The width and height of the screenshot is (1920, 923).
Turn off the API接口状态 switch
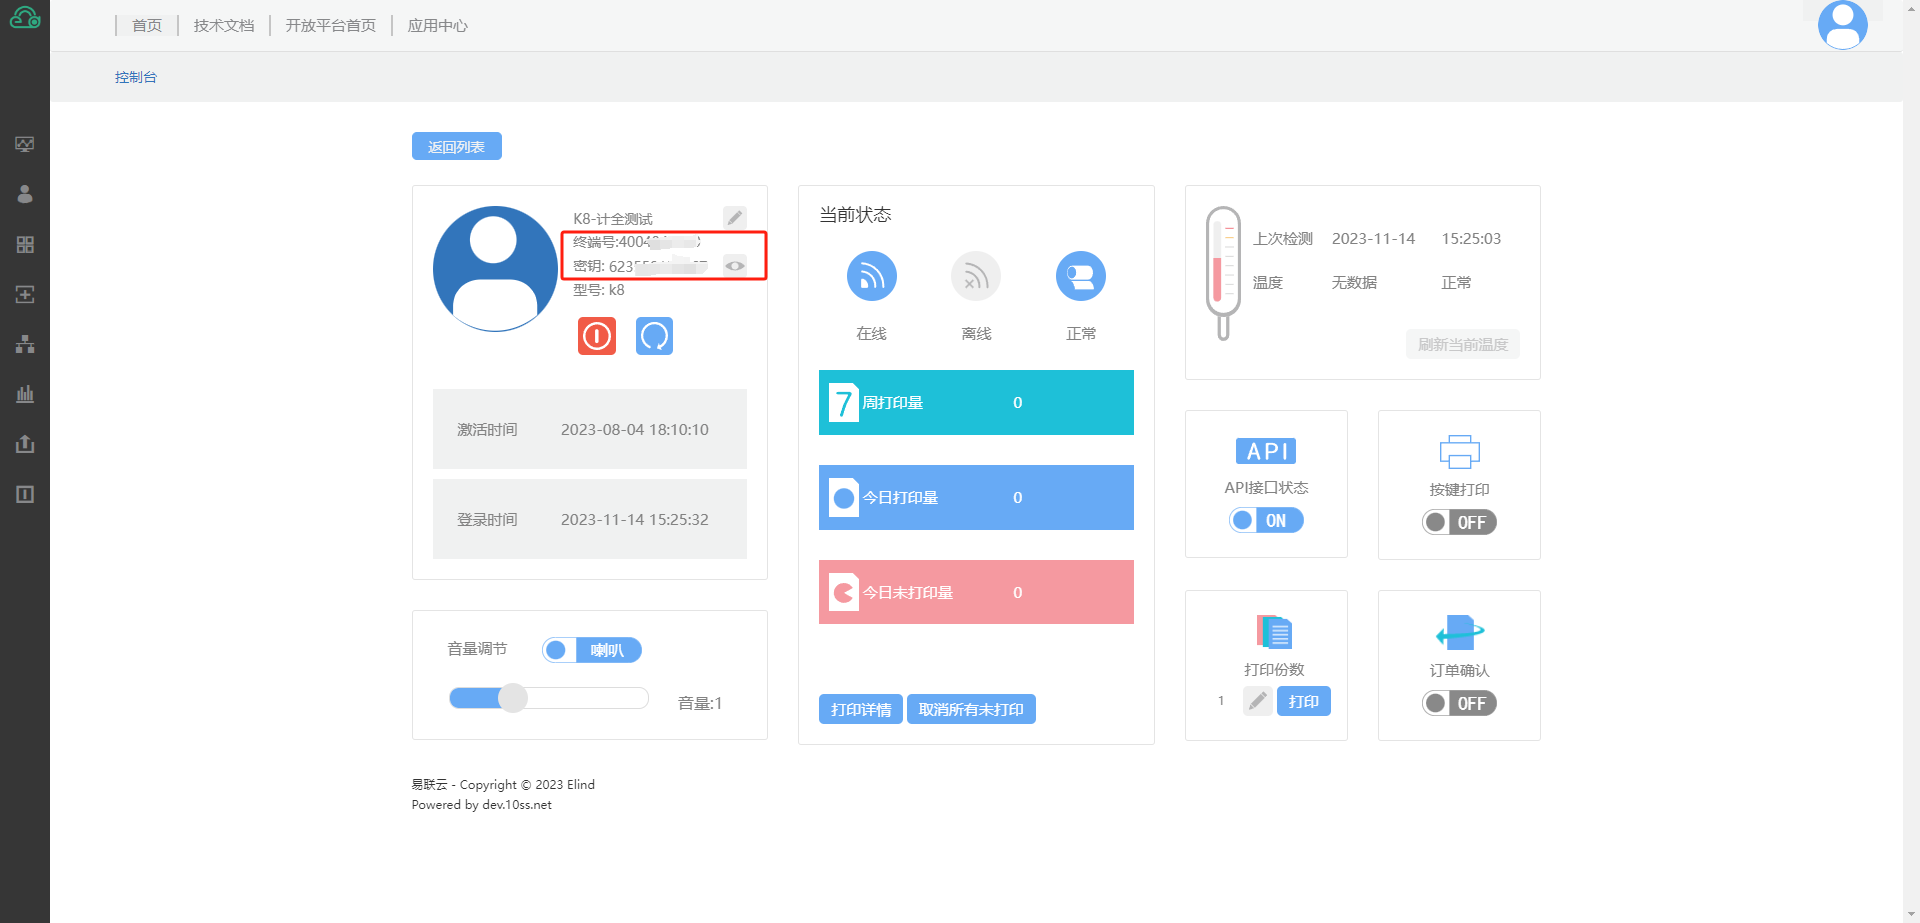pos(1266,520)
